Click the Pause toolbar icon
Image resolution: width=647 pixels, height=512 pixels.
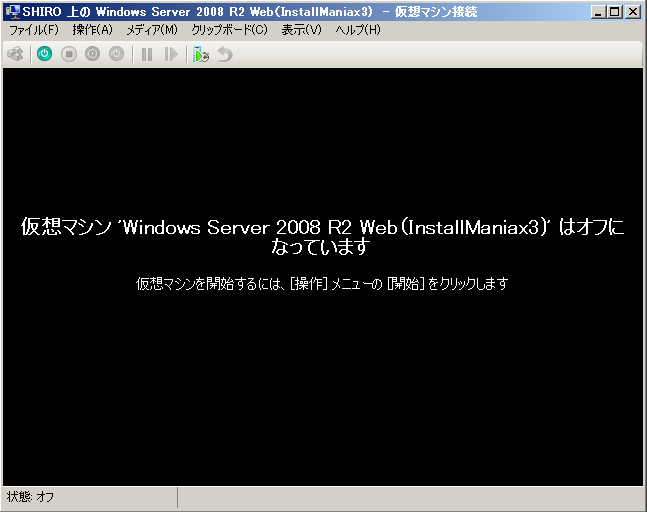click(x=147, y=54)
